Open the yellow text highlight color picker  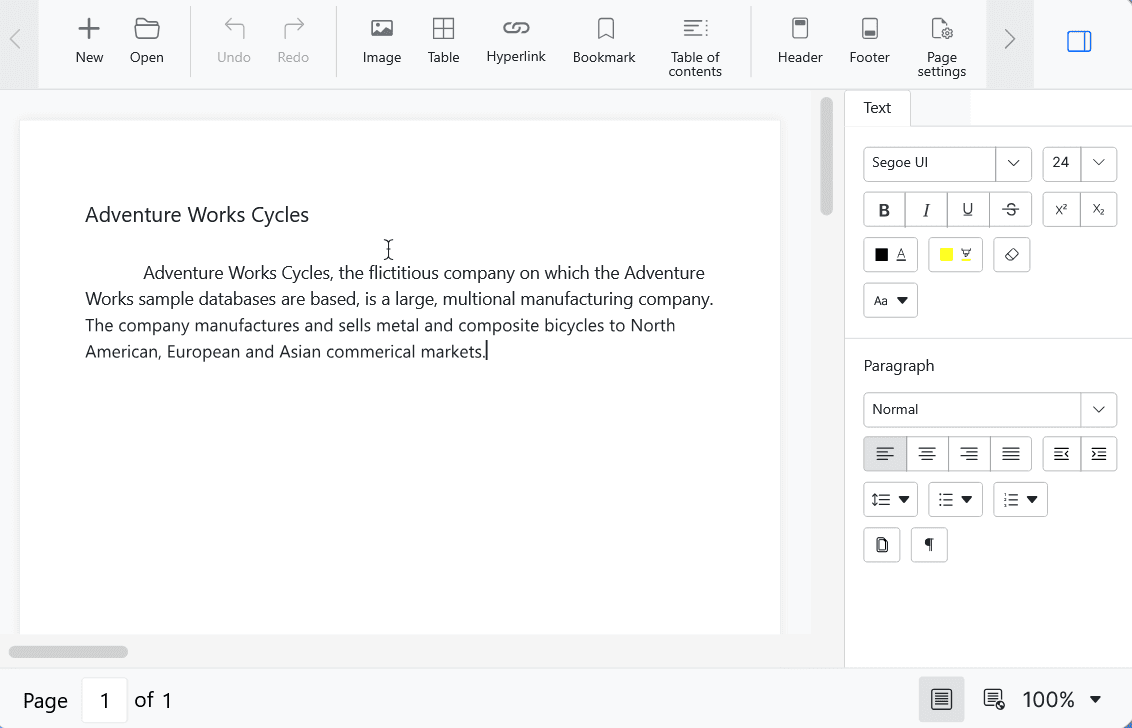coord(955,254)
